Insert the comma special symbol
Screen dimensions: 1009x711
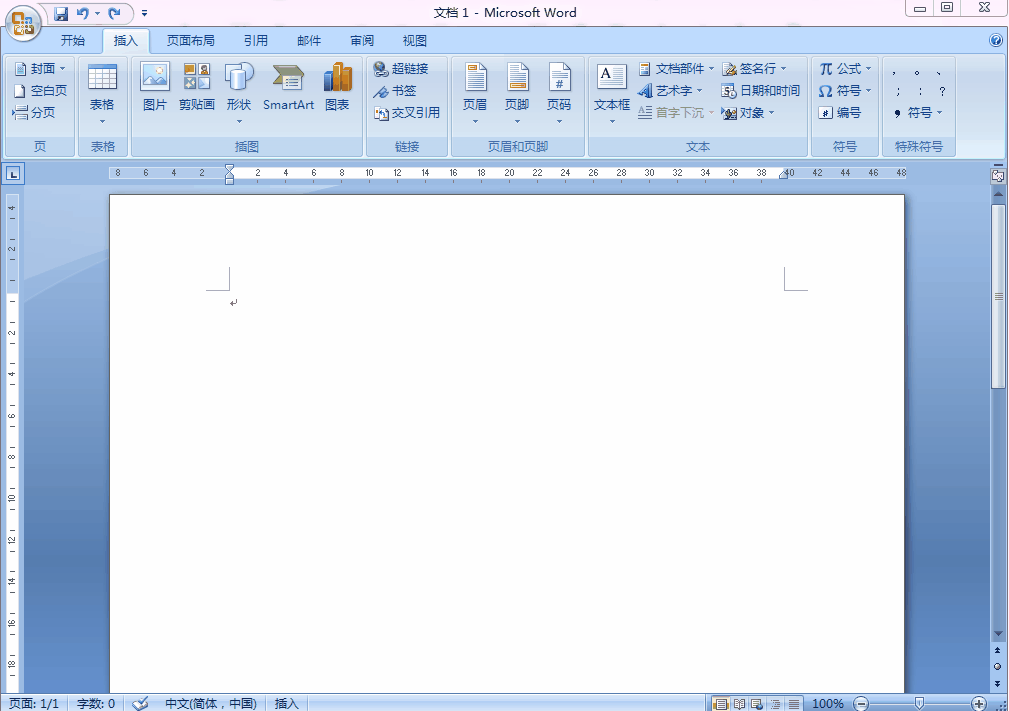click(x=894, y=73)
